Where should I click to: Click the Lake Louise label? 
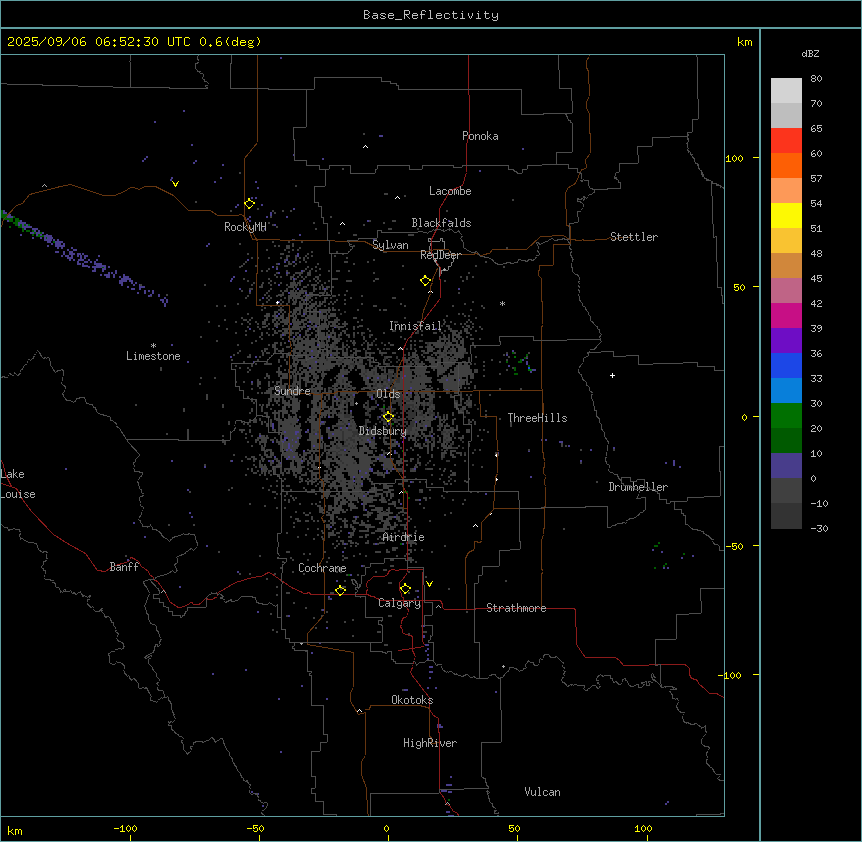tap(18, 484)
